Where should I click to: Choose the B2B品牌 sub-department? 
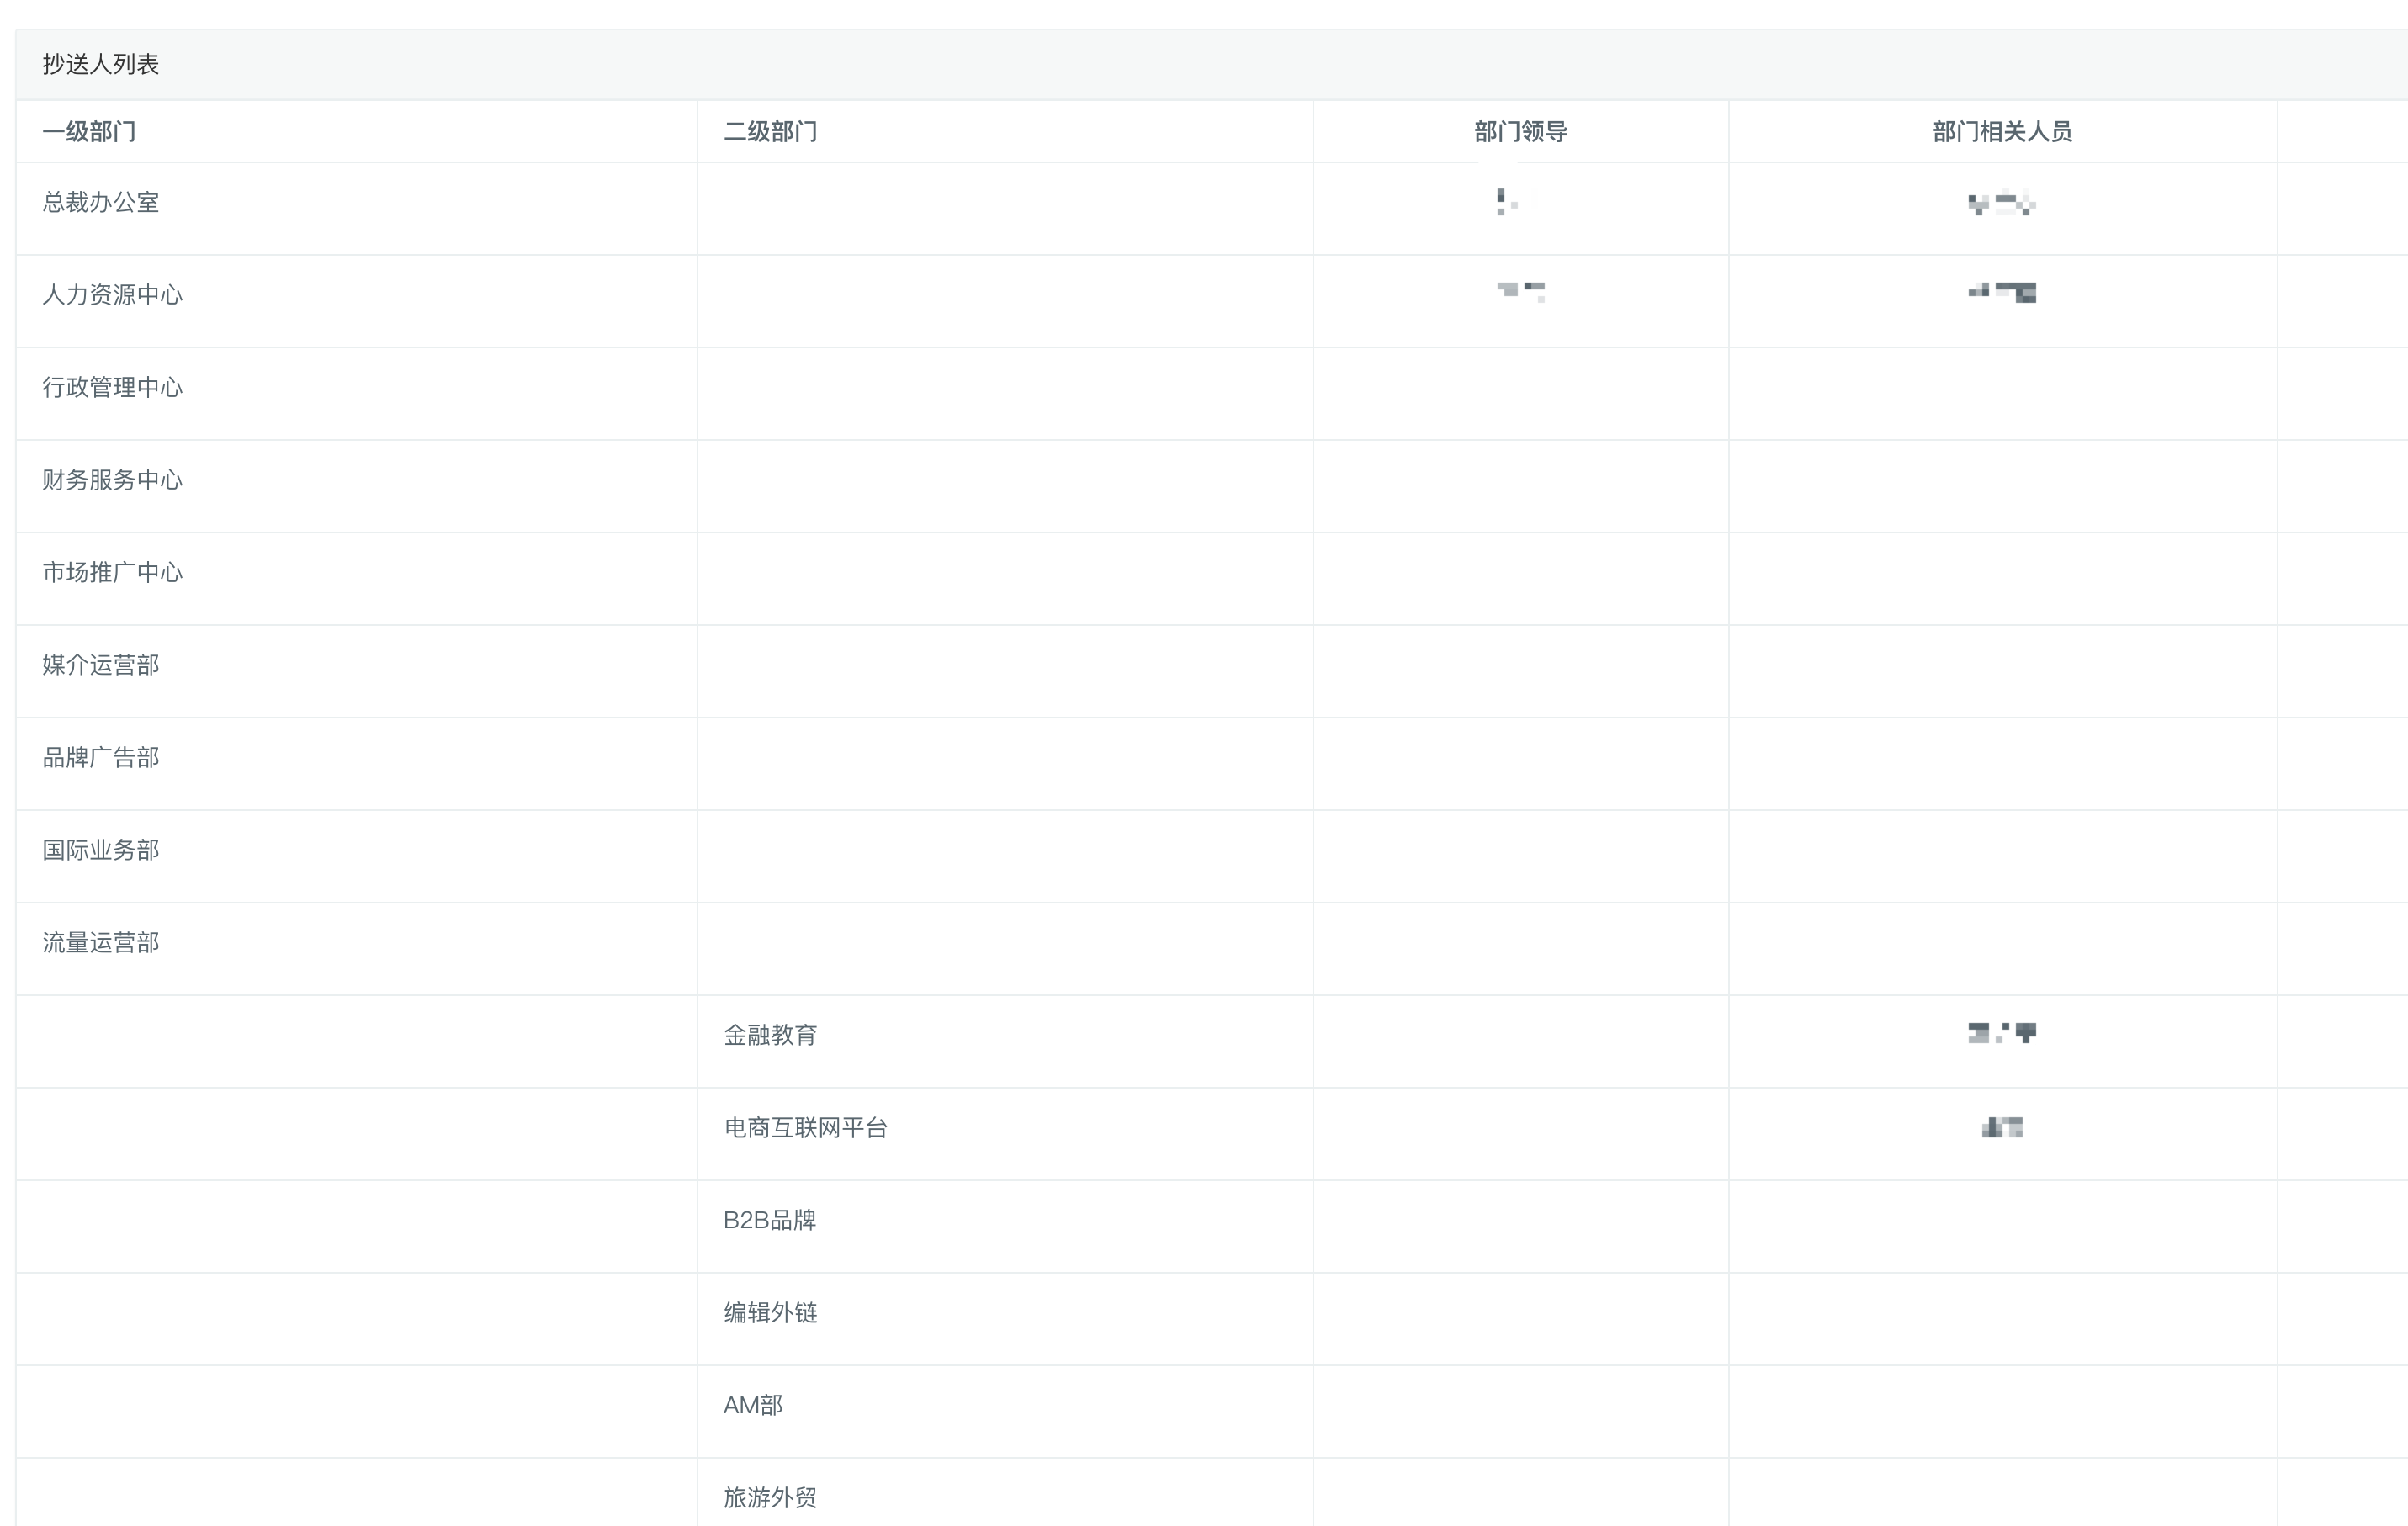pyautogui.click(x=769, y=1220)
